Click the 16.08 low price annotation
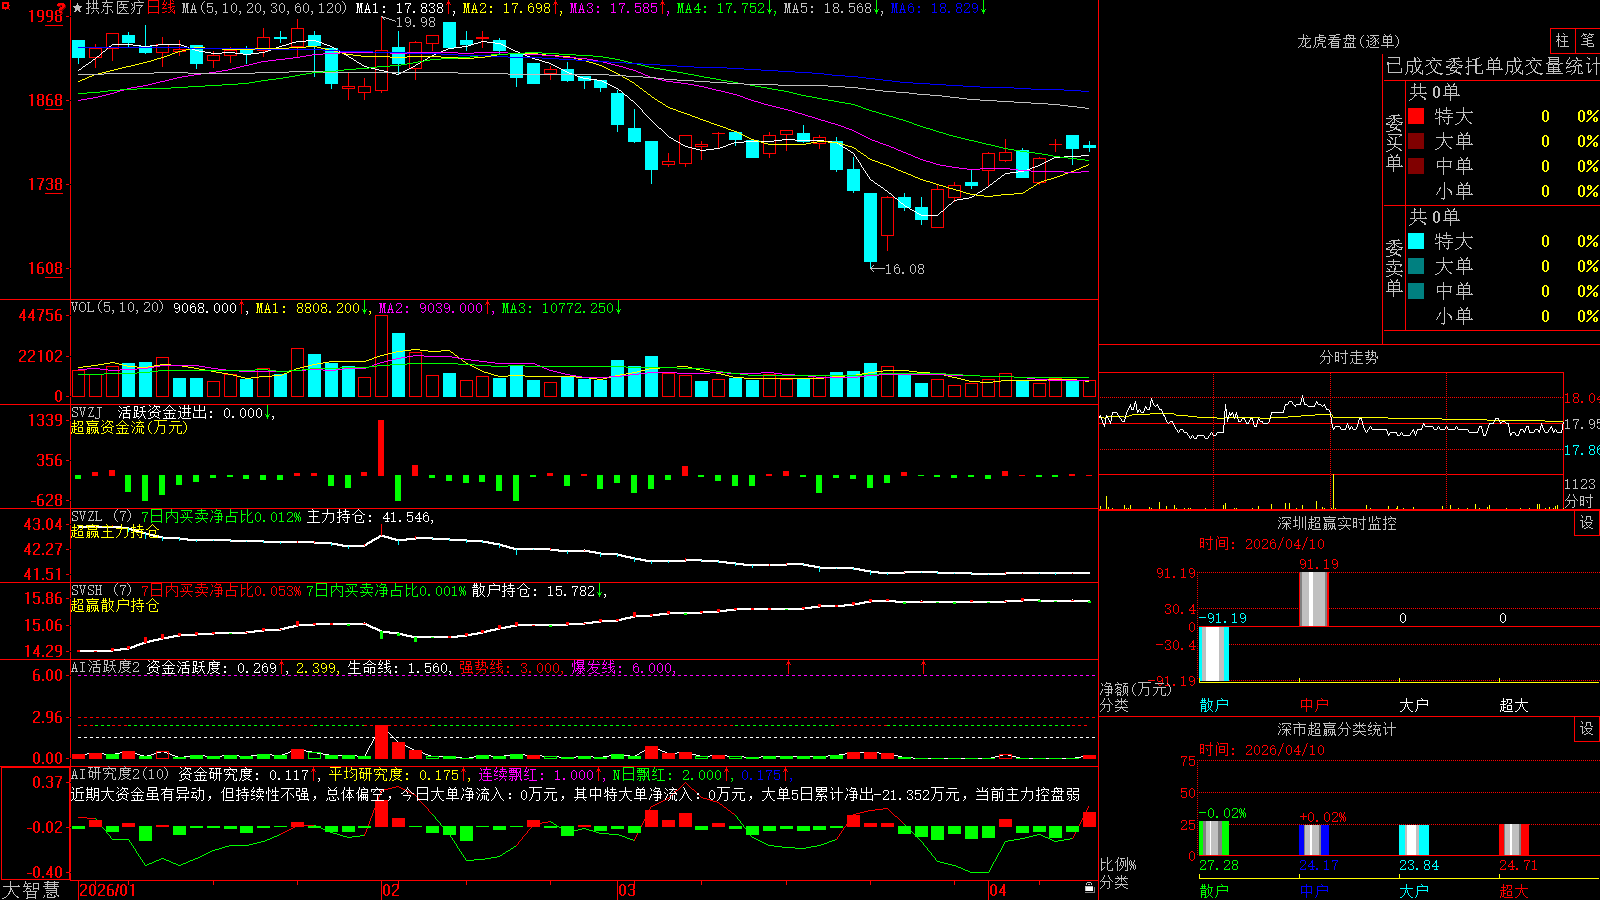Image resolution: width=1600 pixels, height=900 pixels. 905,269
